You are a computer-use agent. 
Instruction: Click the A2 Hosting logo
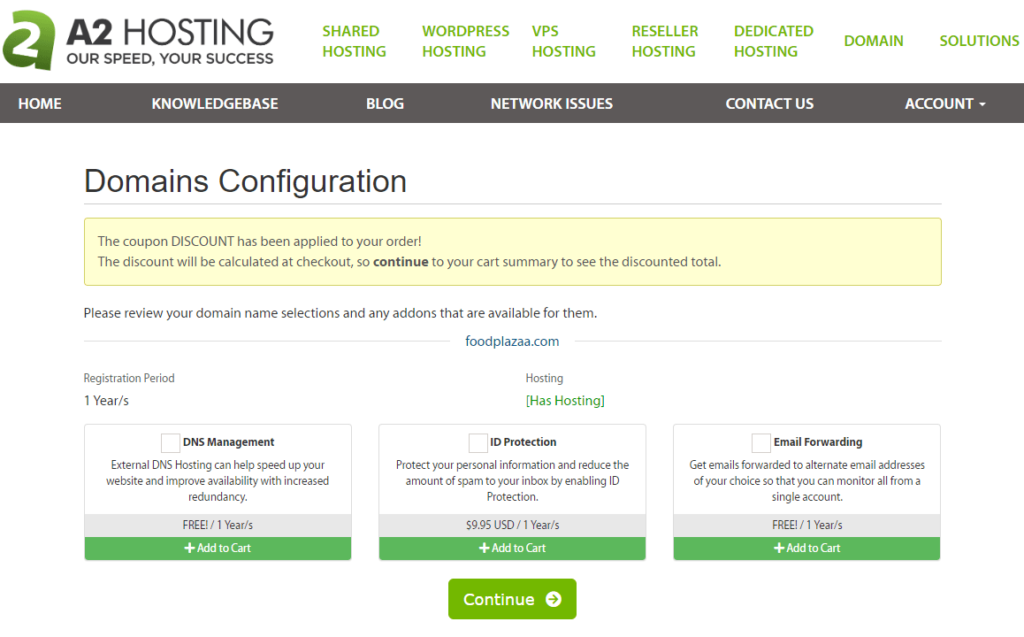[138, 41]
